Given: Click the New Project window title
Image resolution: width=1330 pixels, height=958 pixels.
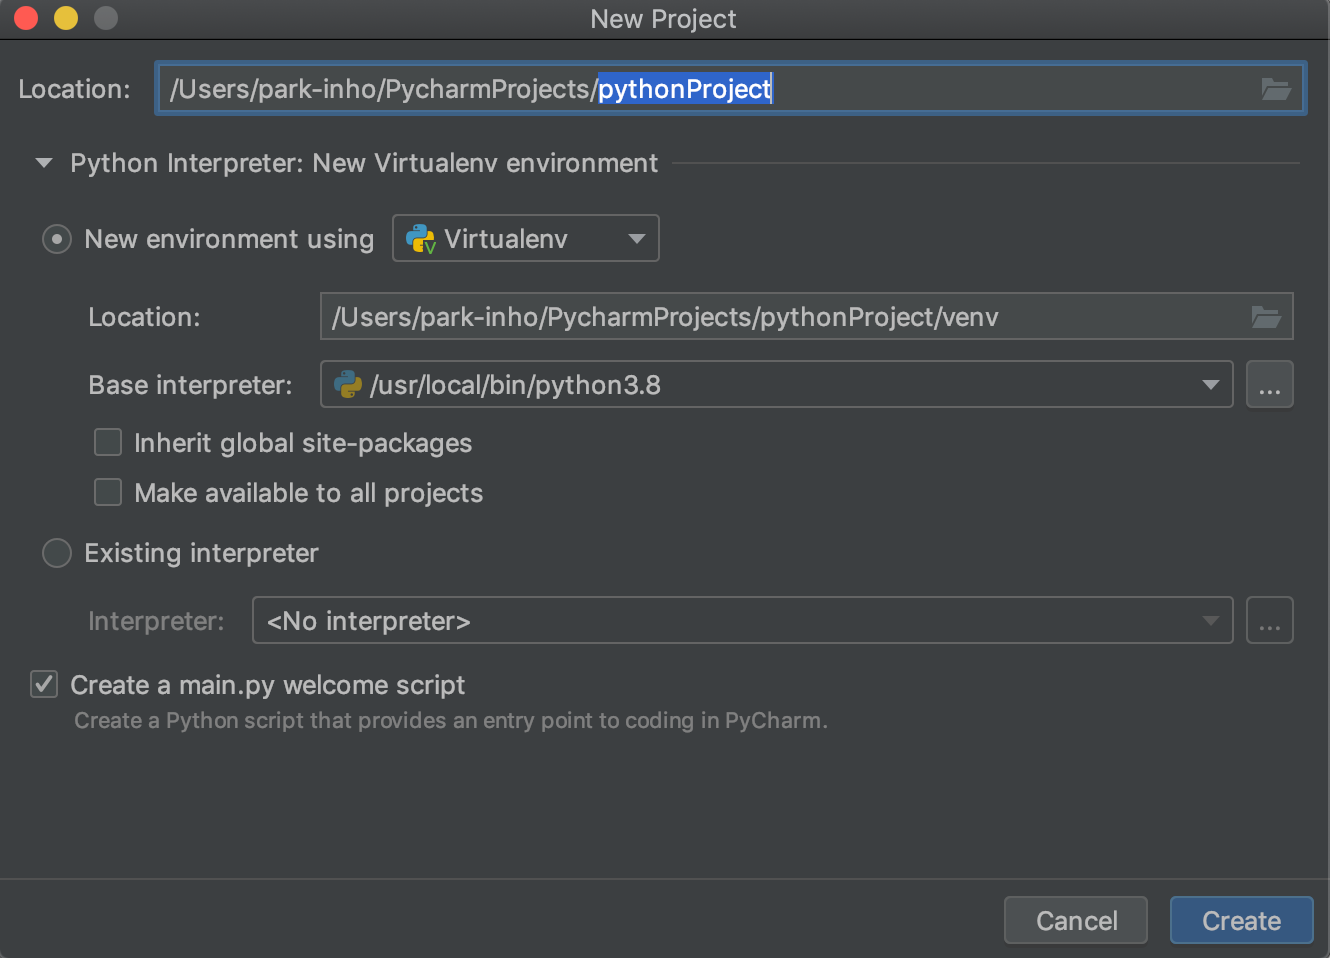Looking at the screenshot, I should pyautogui.click(x=663, y=19).
